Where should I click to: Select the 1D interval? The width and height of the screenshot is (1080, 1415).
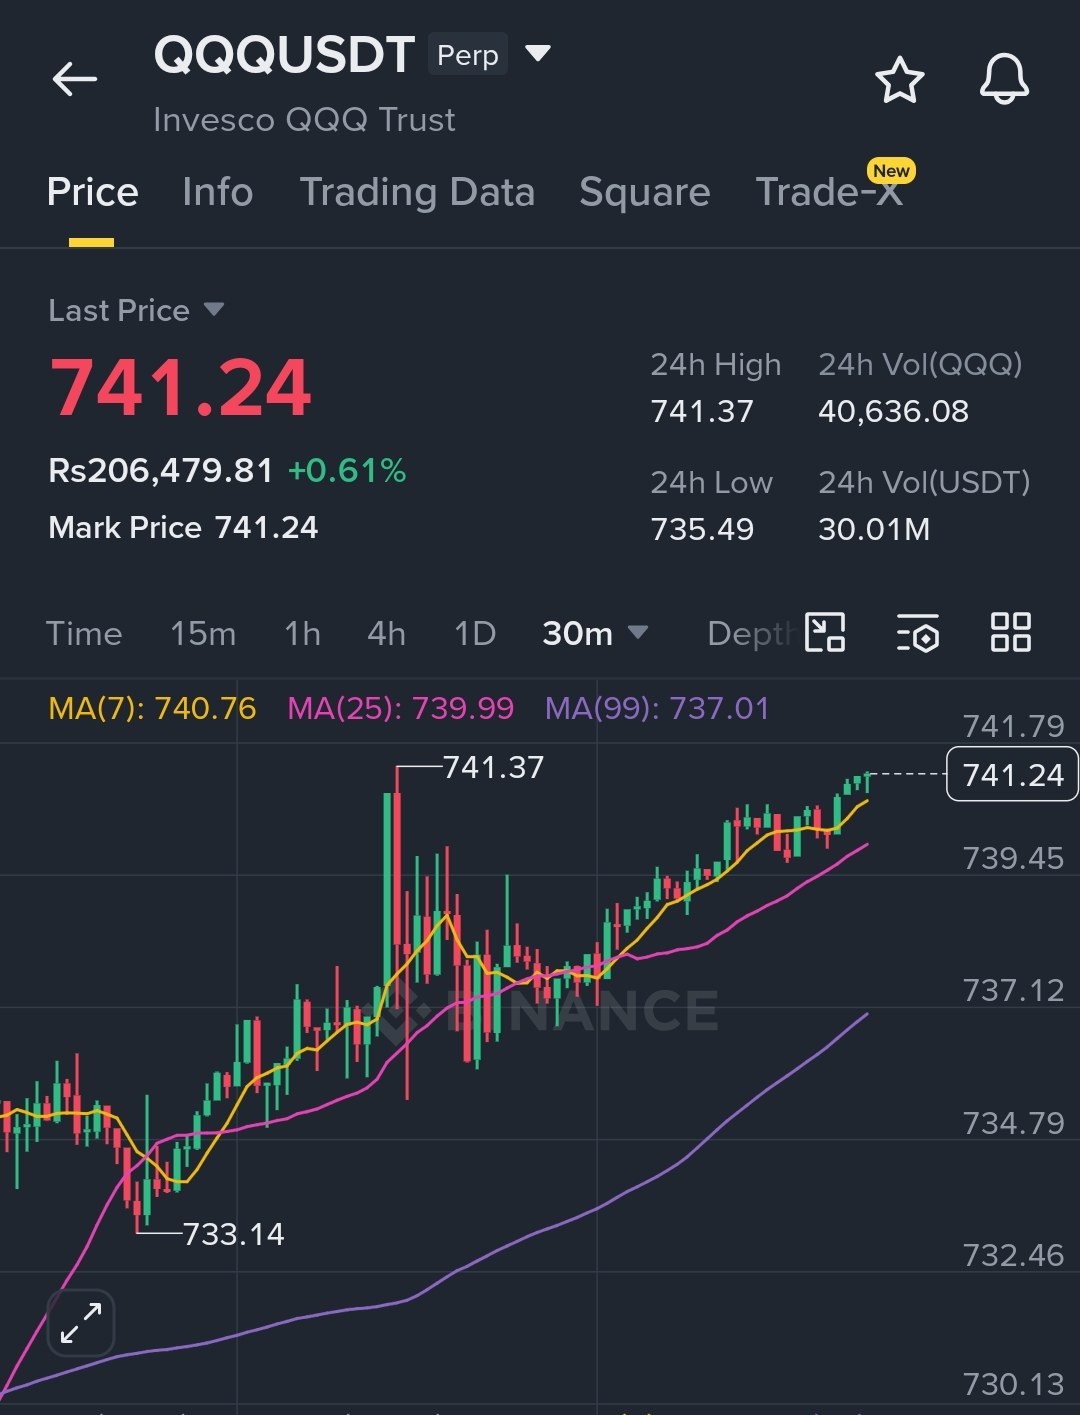(475, 634)
